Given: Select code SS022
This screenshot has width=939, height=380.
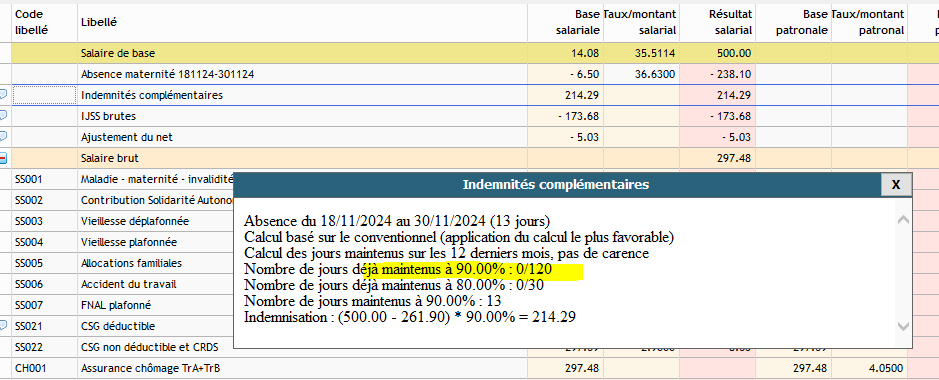Looking at the screenshot, I should pyautogui.click(x=29, y=346).
